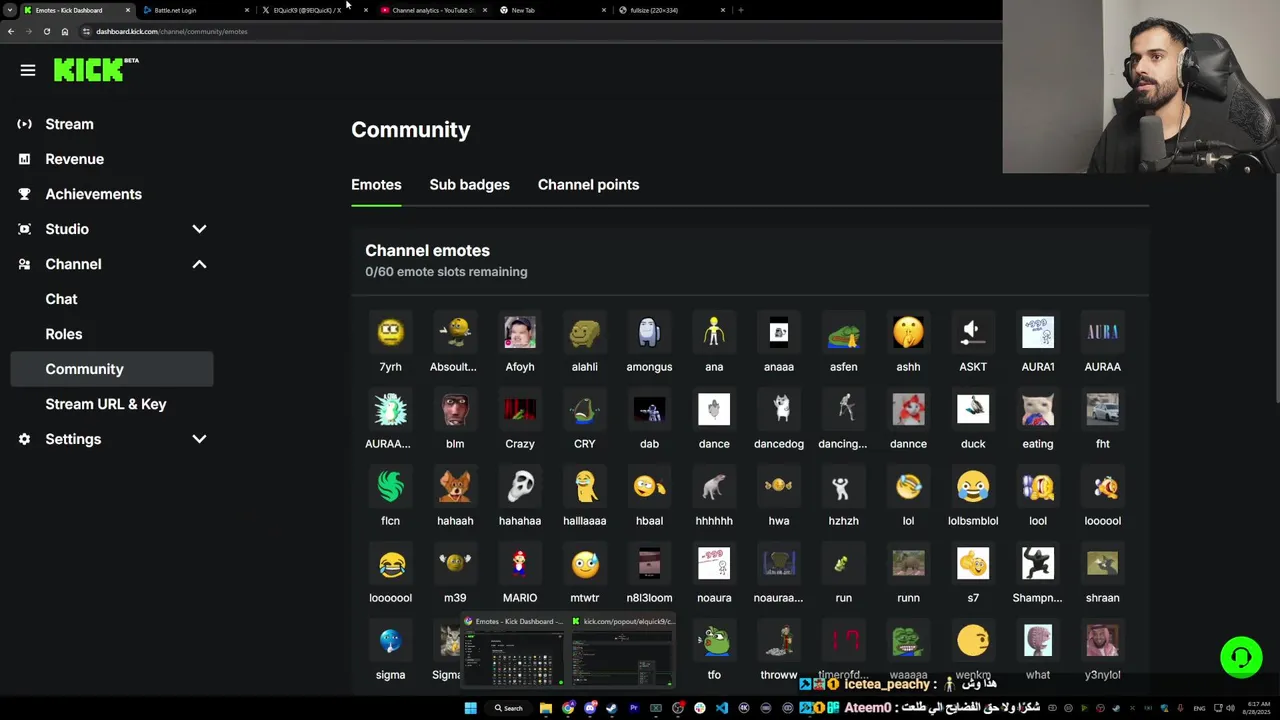Select the ana emote
The height and width of the screenshot is (720, 1280).
(714, 332)
